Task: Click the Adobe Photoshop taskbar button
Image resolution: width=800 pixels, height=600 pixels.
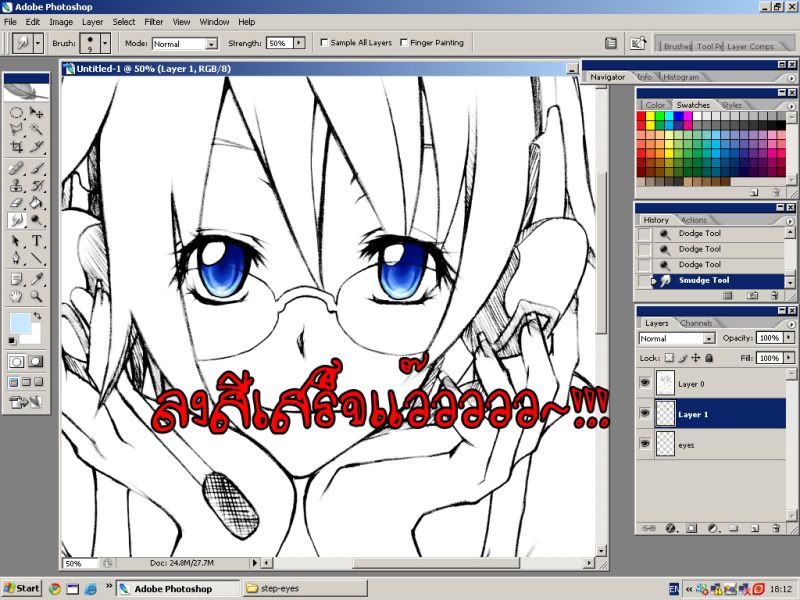Action: (x=178, y=588)
